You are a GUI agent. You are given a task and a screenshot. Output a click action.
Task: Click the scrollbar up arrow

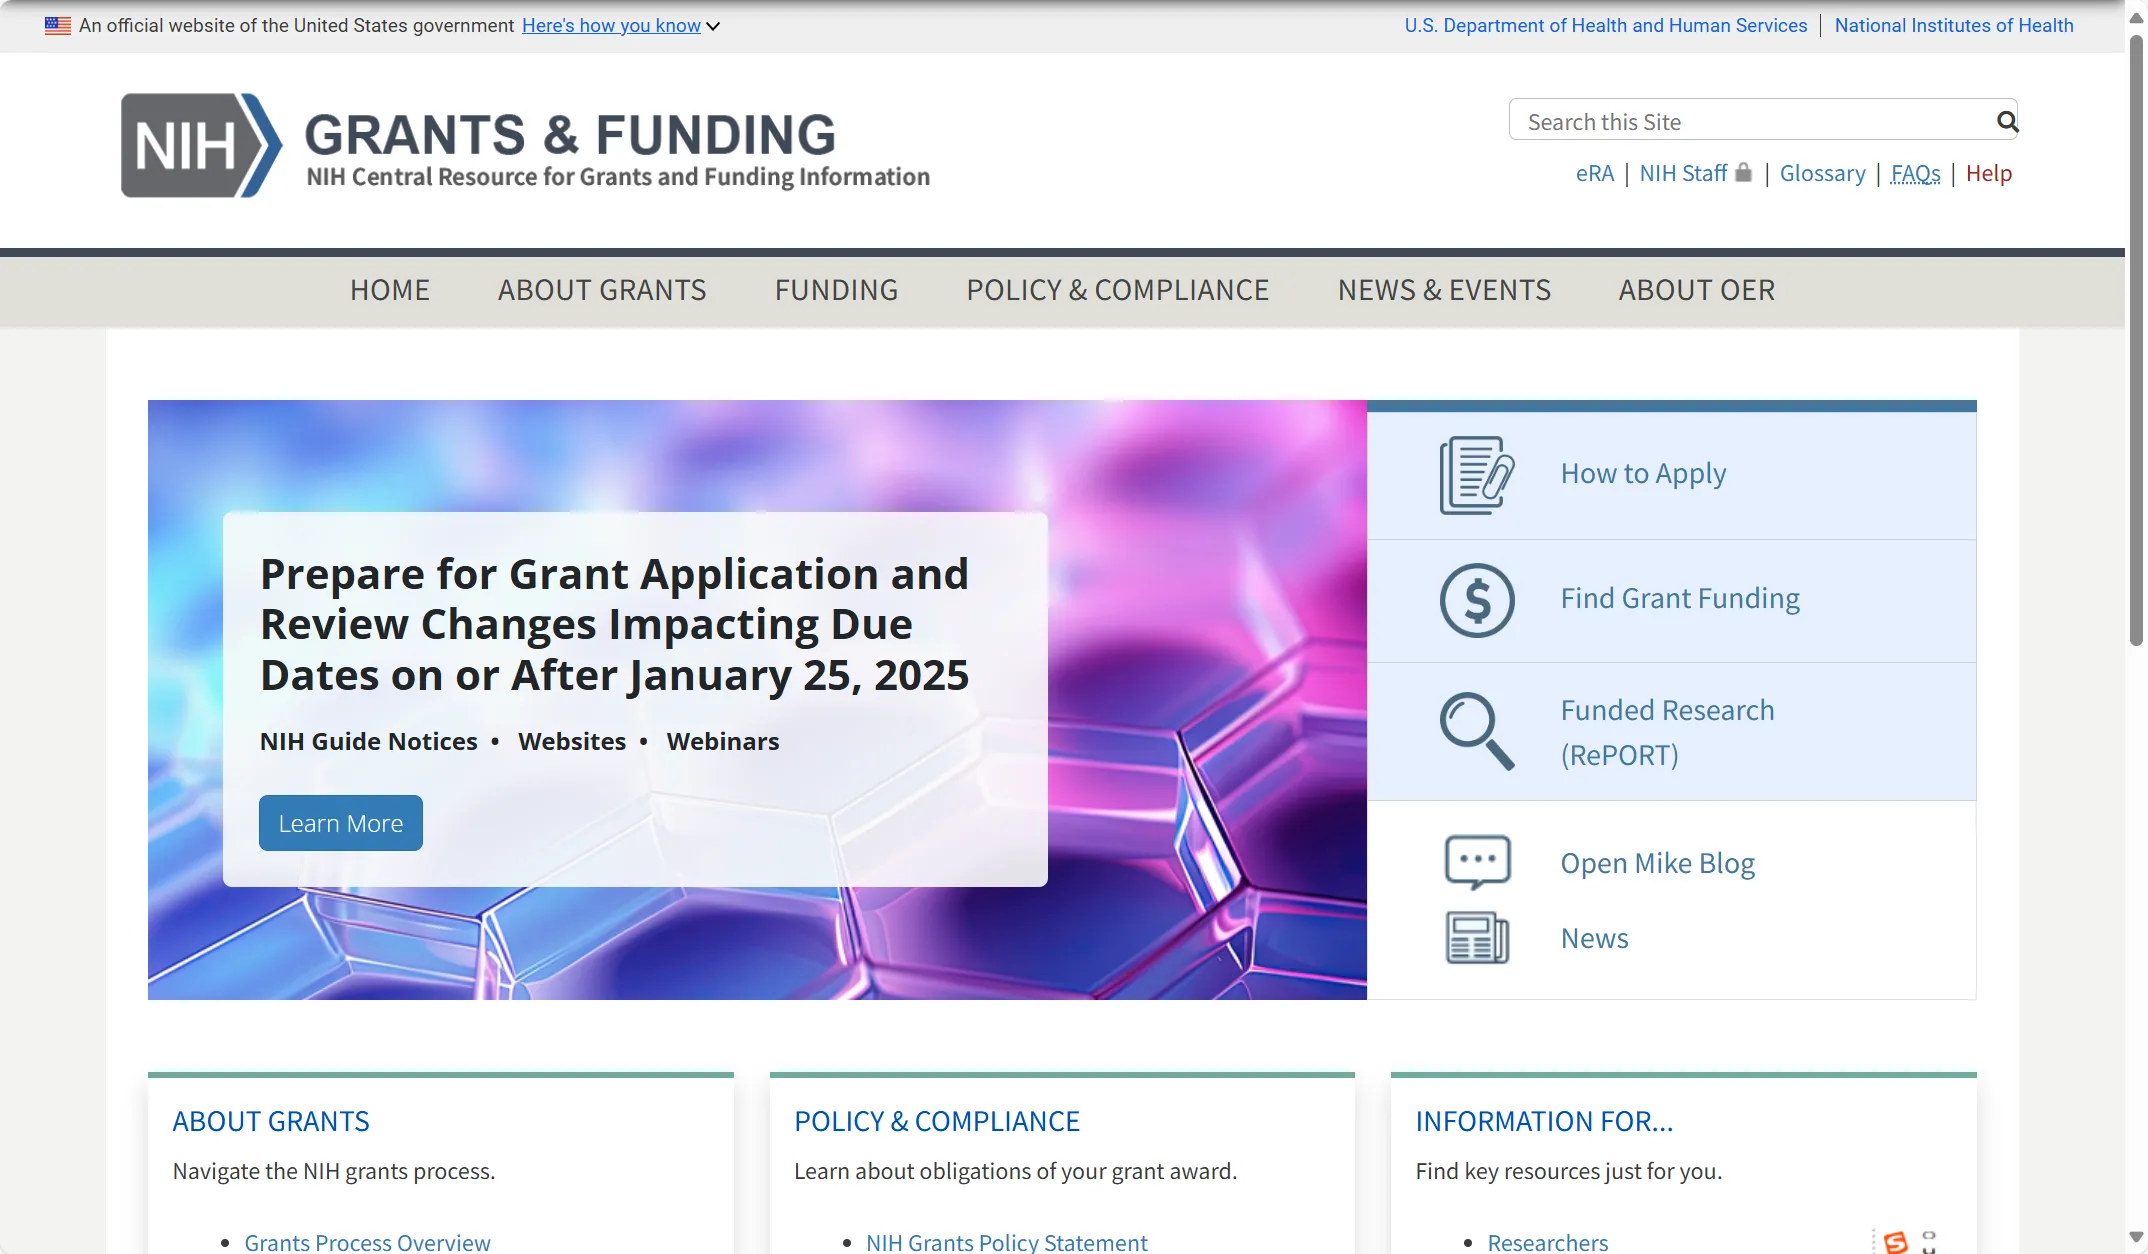tap(2136, 17)
